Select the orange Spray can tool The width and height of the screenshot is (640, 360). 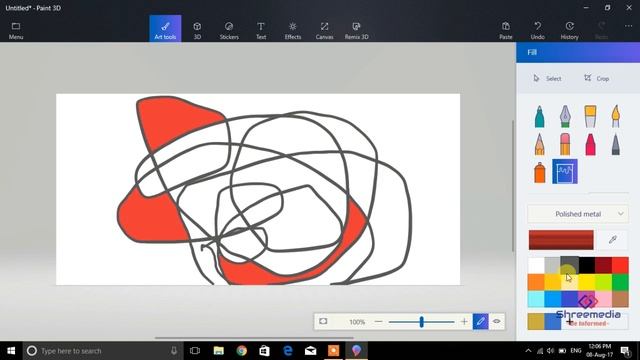[x=540, y=172]
